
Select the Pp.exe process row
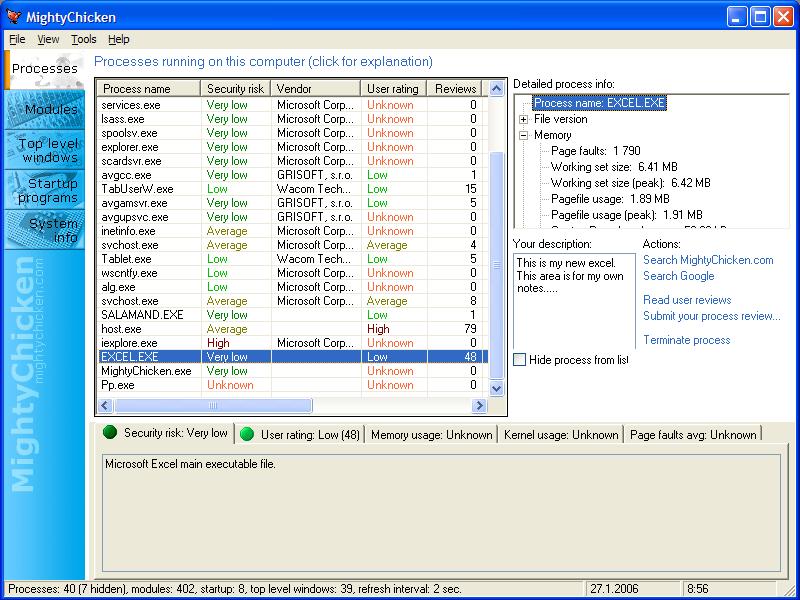point(293,385)
